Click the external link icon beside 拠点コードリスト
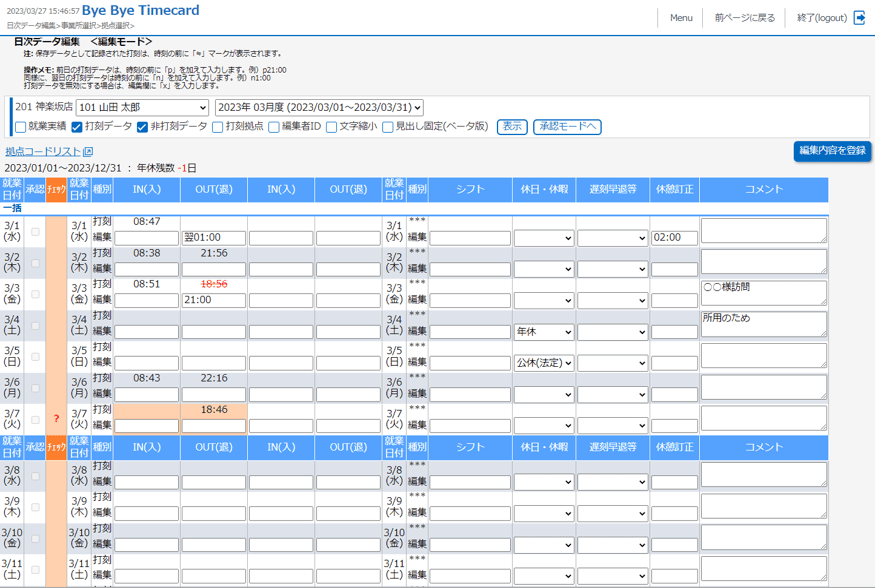 tap(88, 152)
